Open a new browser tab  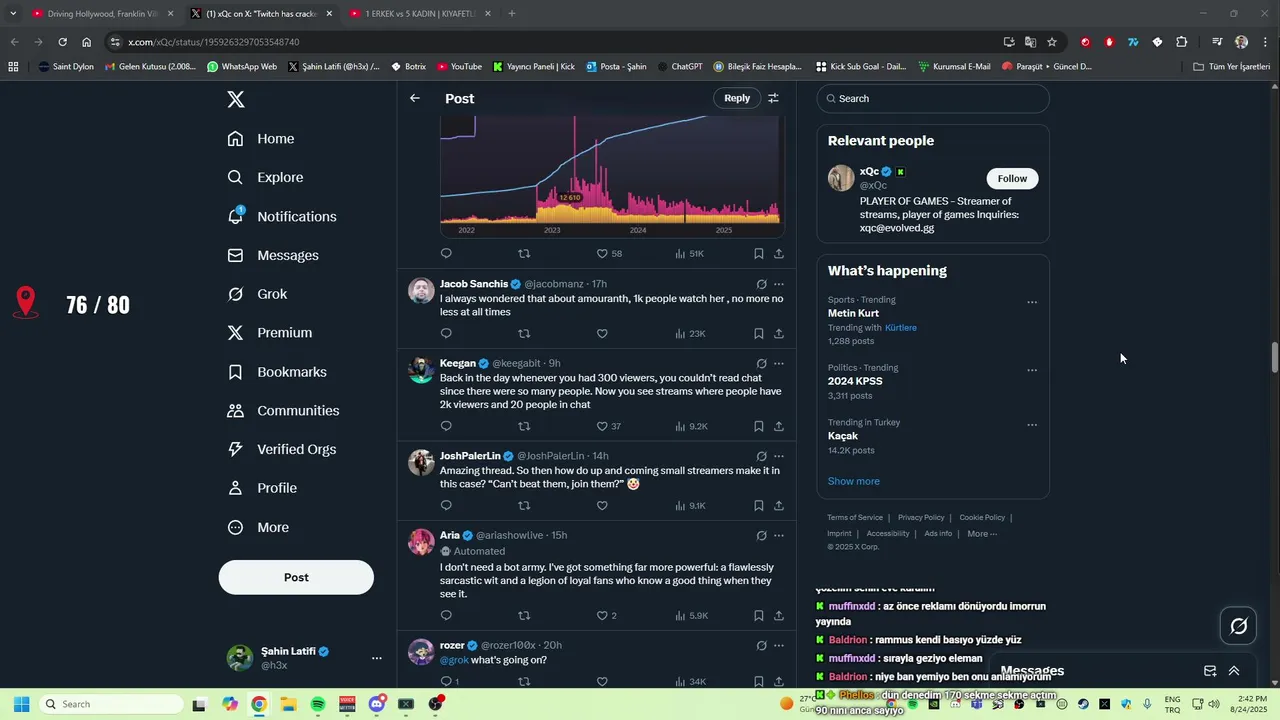[512, 14]
